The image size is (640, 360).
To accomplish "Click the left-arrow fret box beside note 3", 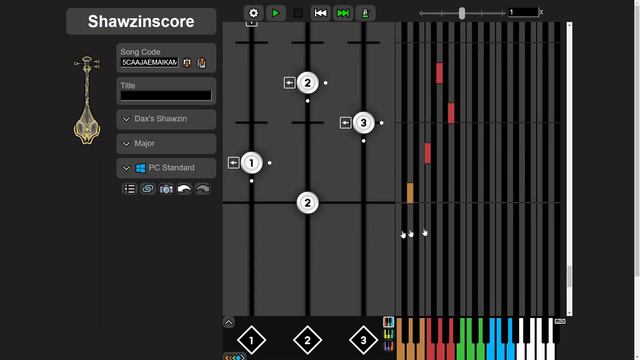I will (345, 122).
